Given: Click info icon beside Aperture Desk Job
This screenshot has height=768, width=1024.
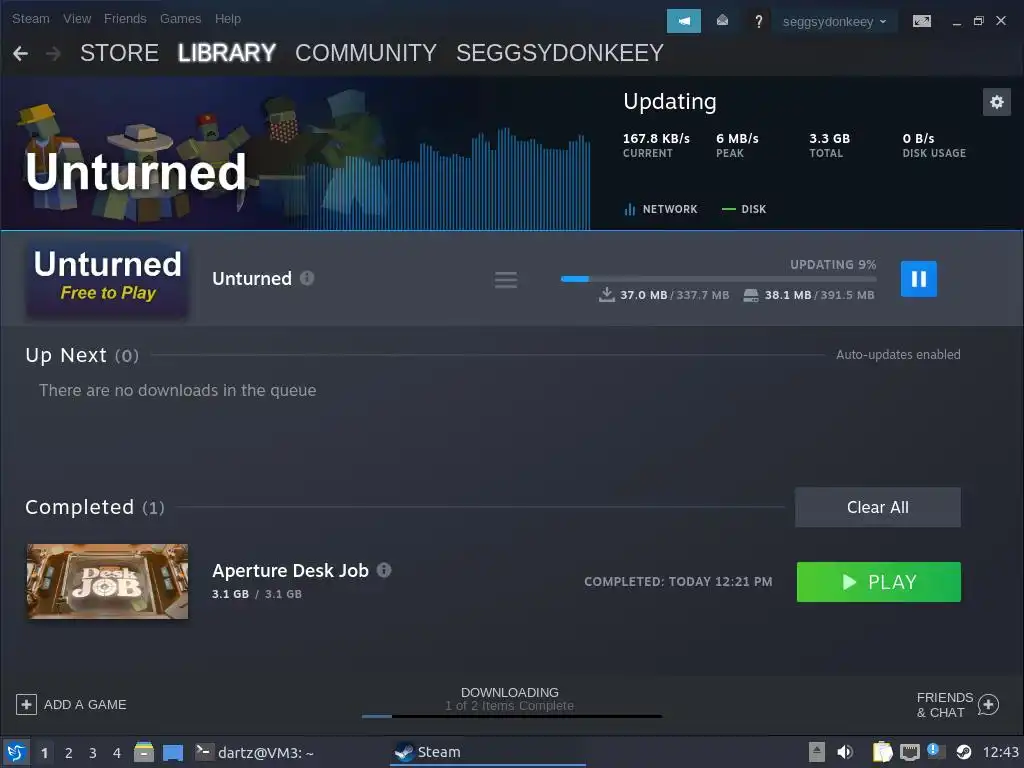Looking at the screenshot, I should click(384, 570).
